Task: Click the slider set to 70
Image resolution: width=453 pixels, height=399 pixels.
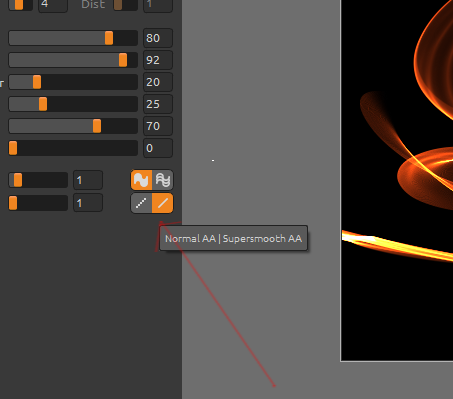Action: [x=73, y=126]
